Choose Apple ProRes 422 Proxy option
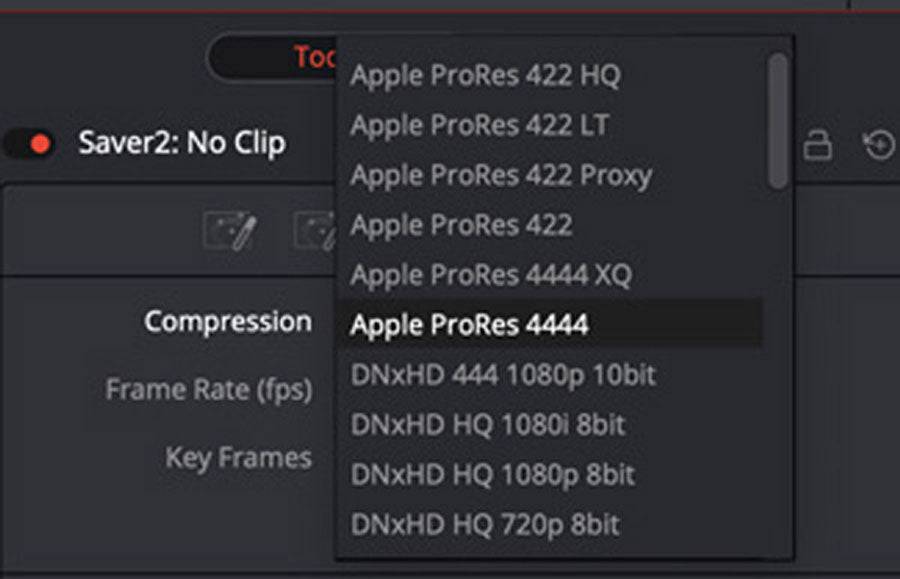Image resolution: width=900 pixels, height=579 pixels. (x=501, y=176)
